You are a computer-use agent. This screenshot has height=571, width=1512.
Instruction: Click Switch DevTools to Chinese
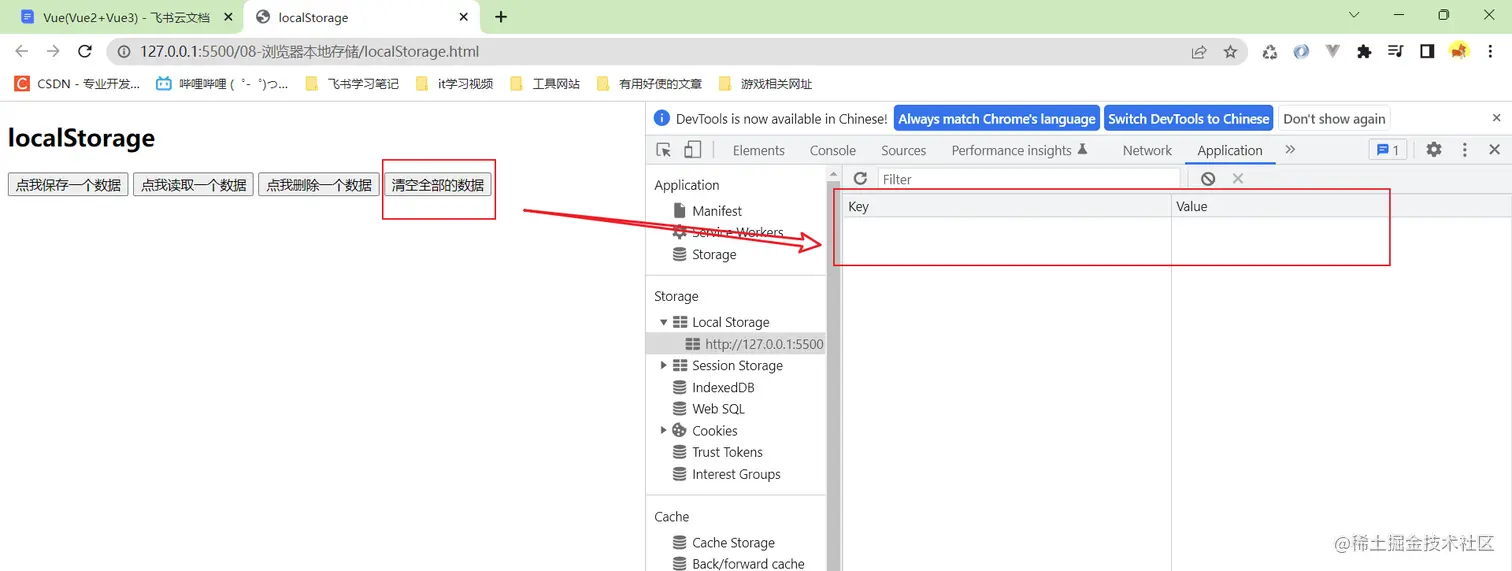1188,119
